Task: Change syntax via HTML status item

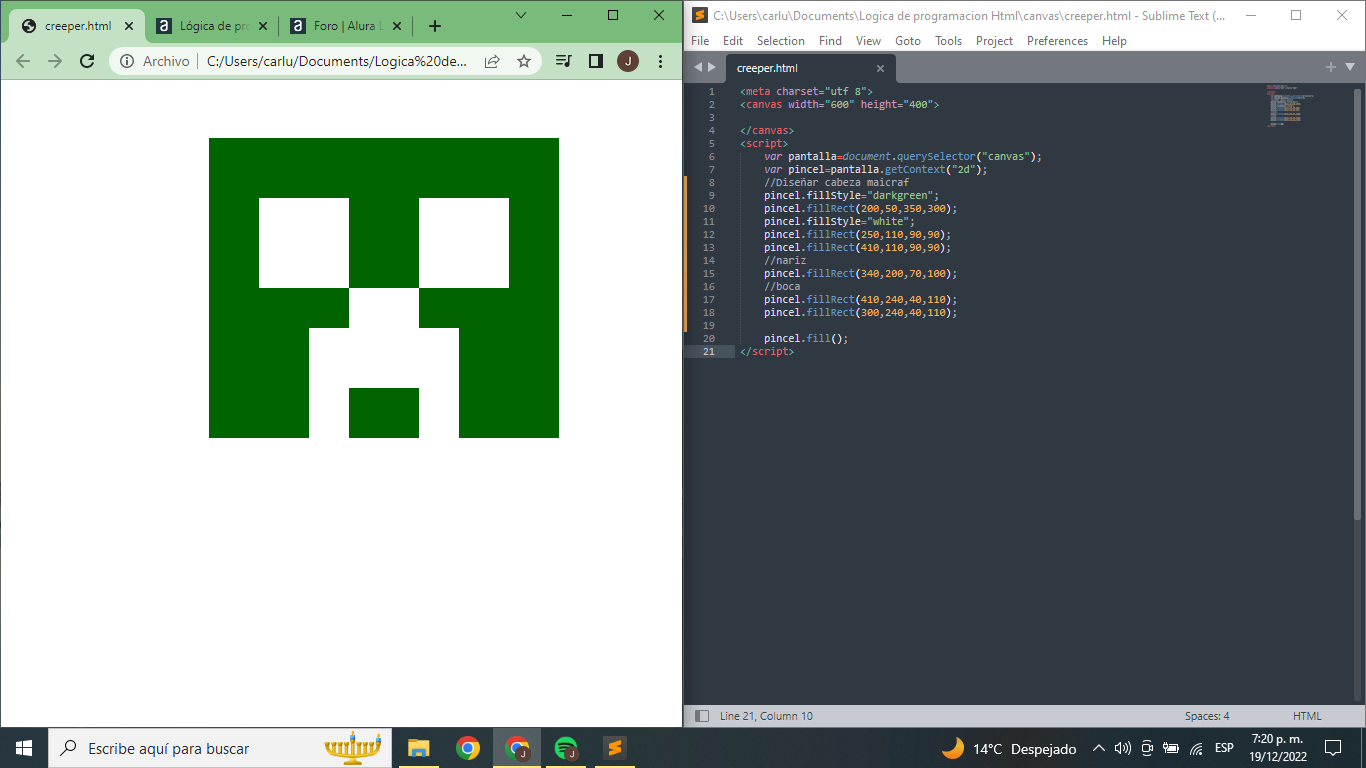Action: point(1307,716)
